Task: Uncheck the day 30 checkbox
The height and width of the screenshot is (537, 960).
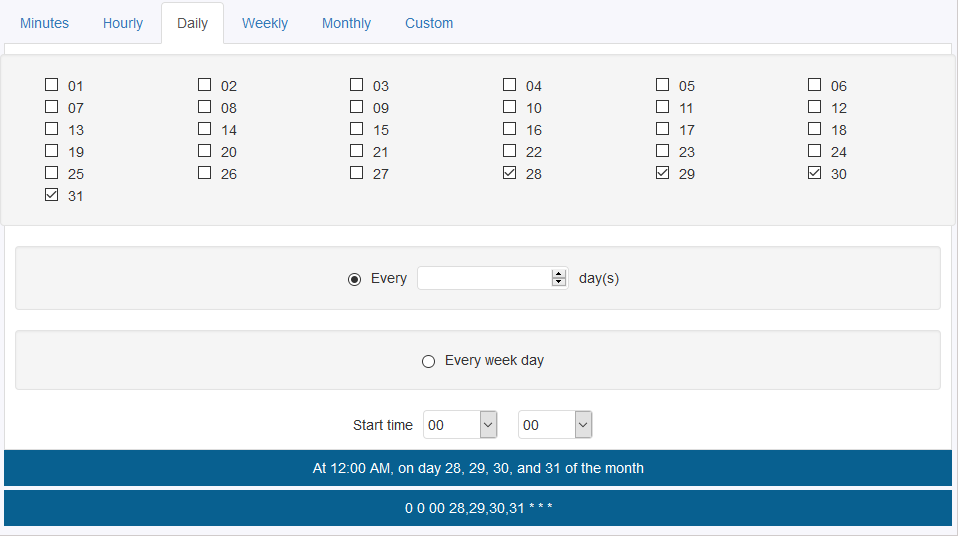Action: pos(814,173)
